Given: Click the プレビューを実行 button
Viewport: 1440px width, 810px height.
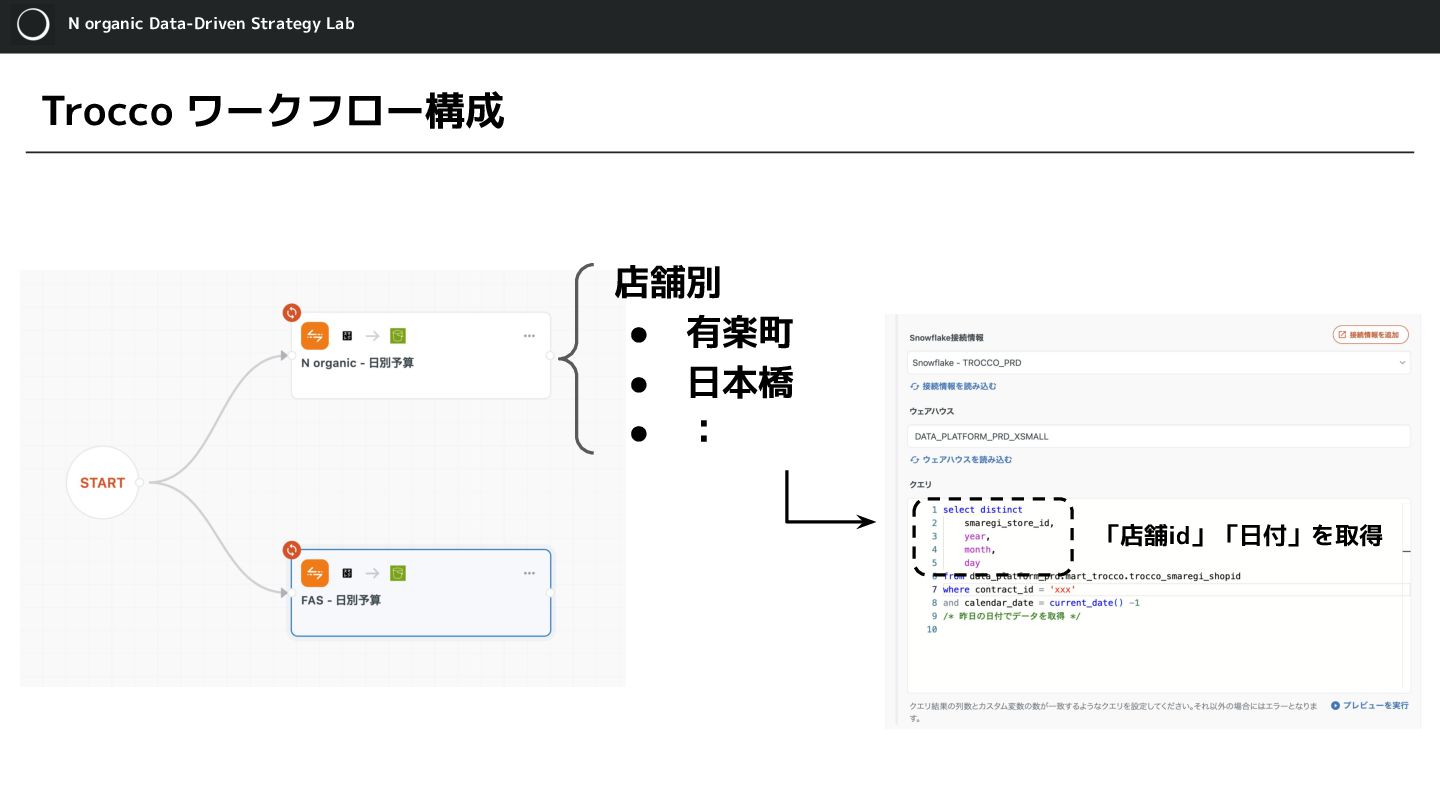Looking at the screenshot, I should click(1370, 705).
